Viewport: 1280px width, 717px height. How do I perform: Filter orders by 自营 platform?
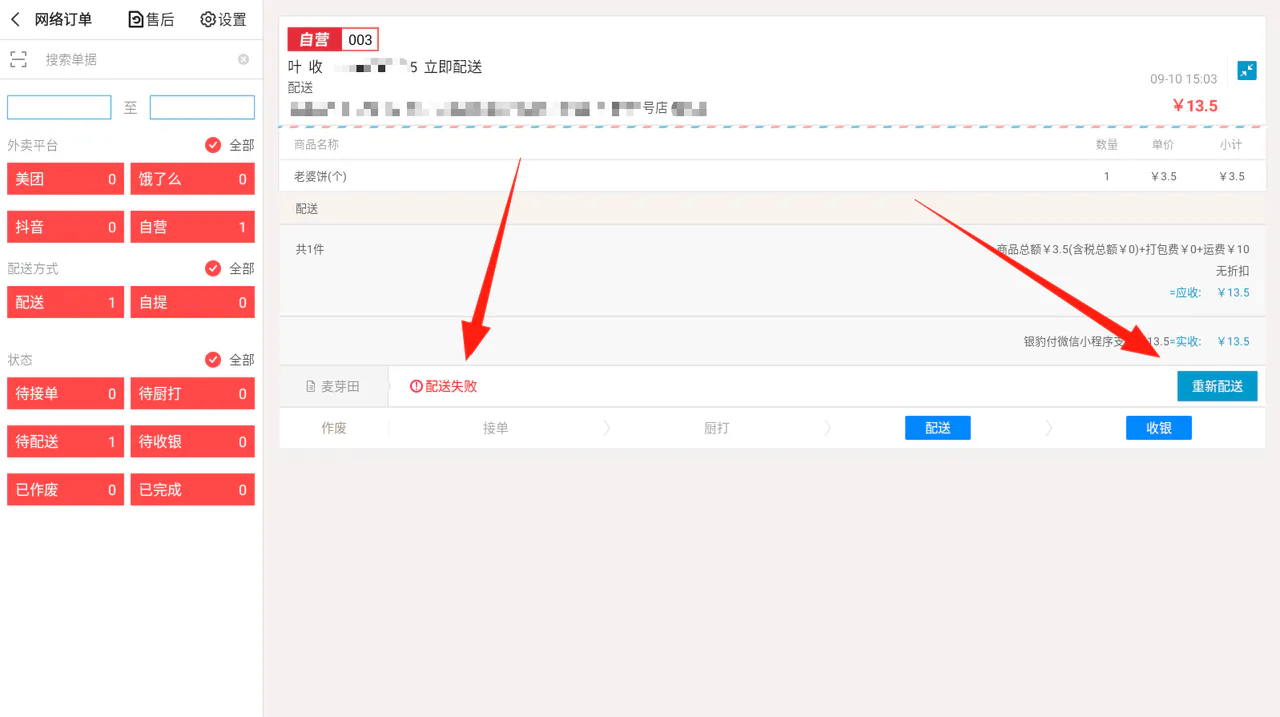192,227
